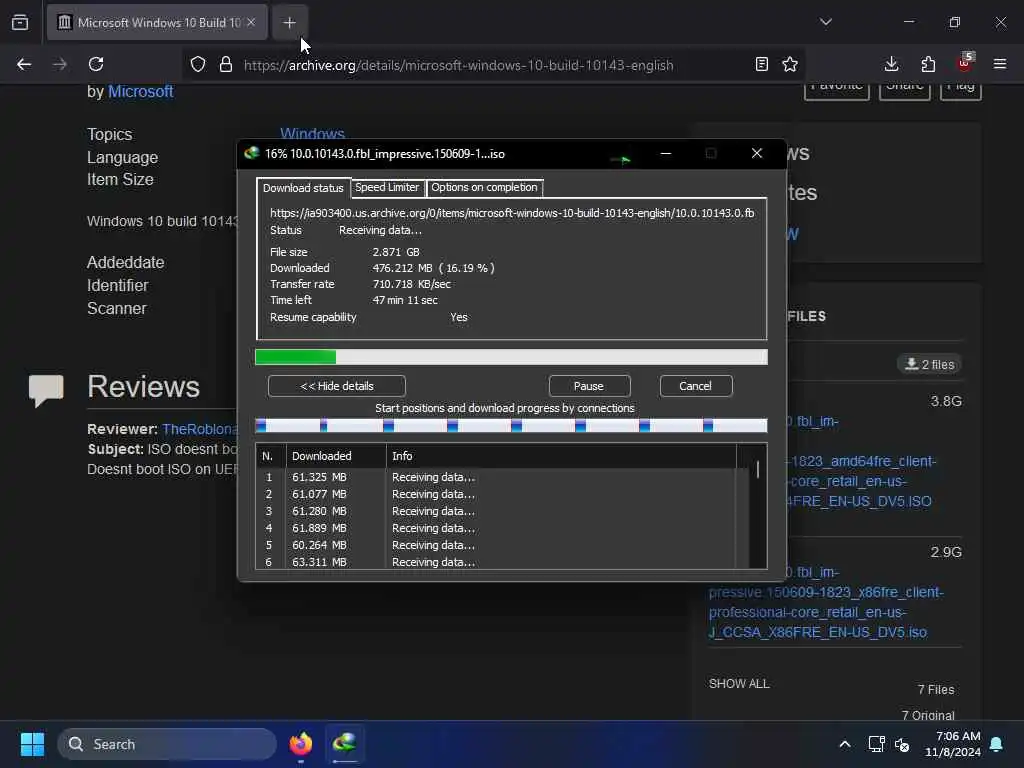The image size is (1024, 768).
Task: Click SHOW ALL files link
Action: (739, 684)
